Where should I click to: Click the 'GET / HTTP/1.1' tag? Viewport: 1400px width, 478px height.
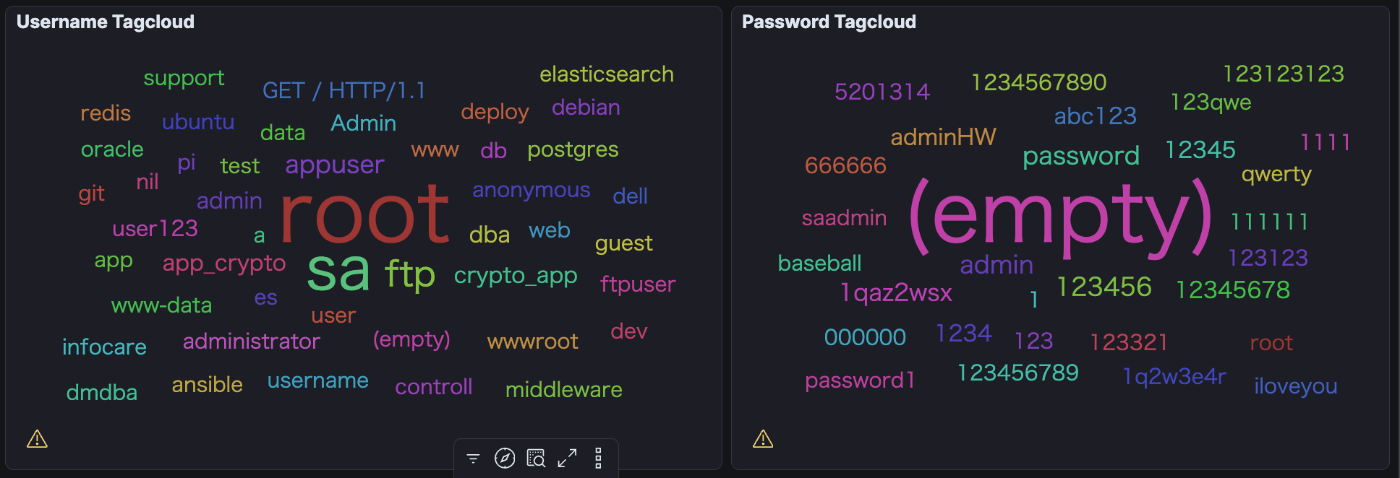point(344,91)
